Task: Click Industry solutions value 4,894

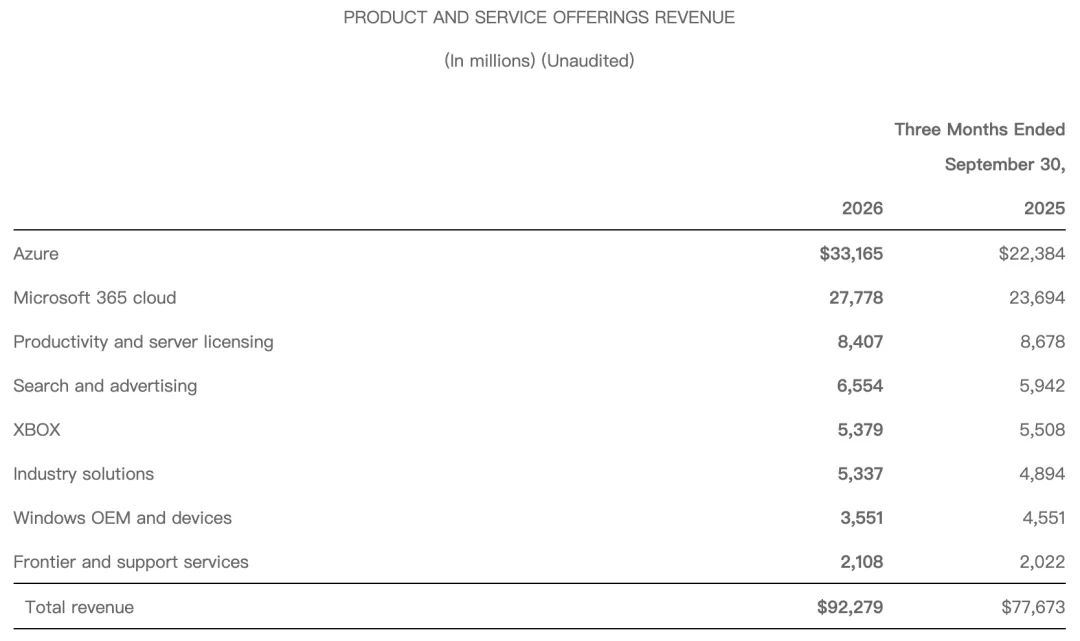Action: click(x=1042, y=474)
